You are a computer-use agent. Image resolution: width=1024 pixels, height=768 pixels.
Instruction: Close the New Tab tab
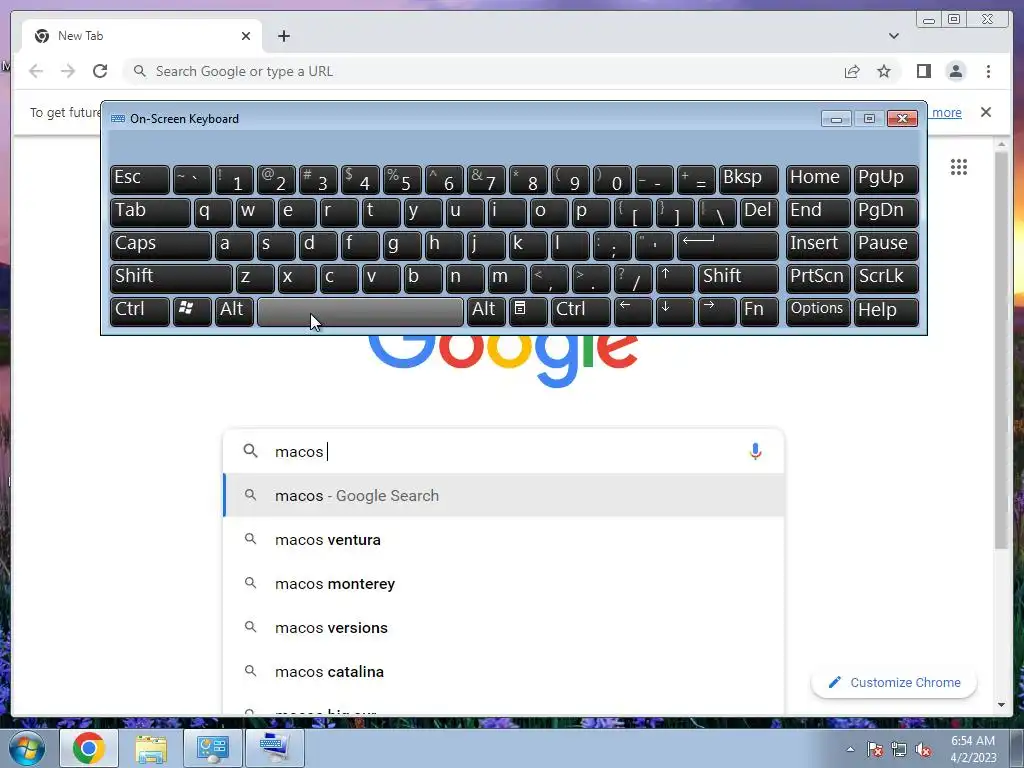tap(246, 36)
